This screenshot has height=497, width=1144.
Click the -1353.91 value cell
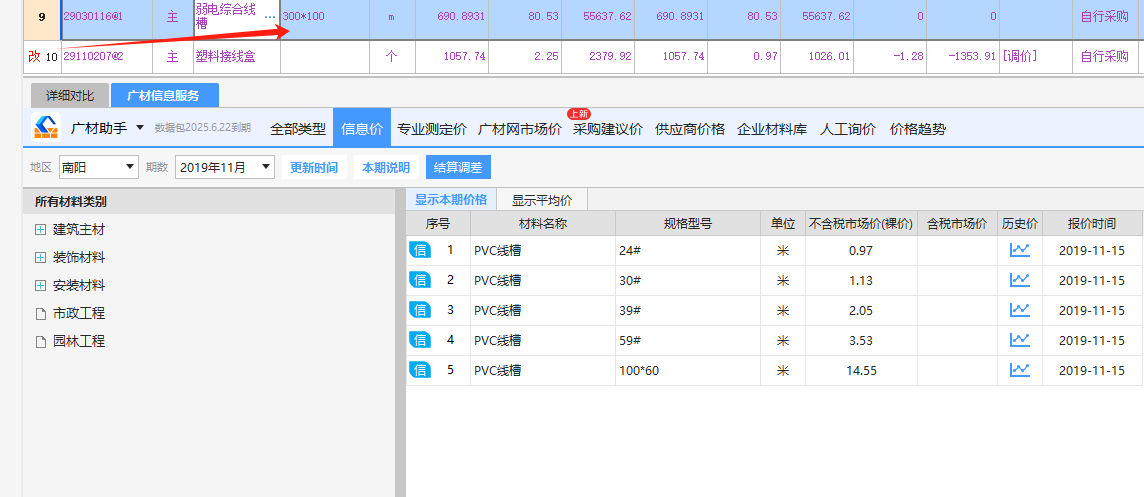pyautogui.click(x=963, y=57)
